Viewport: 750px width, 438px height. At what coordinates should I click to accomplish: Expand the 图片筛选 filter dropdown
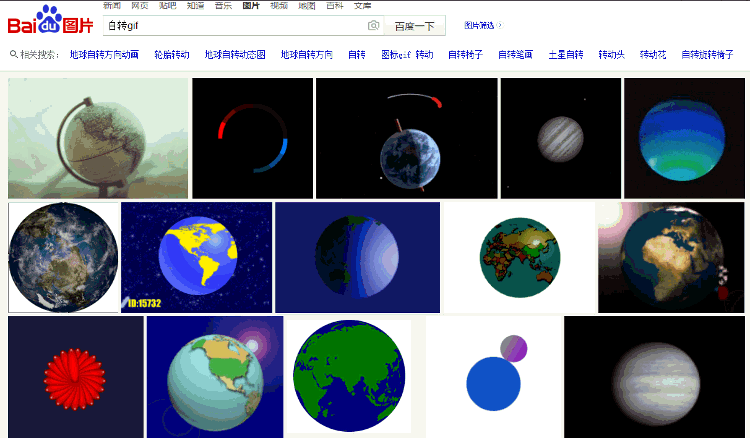[483, 25]
